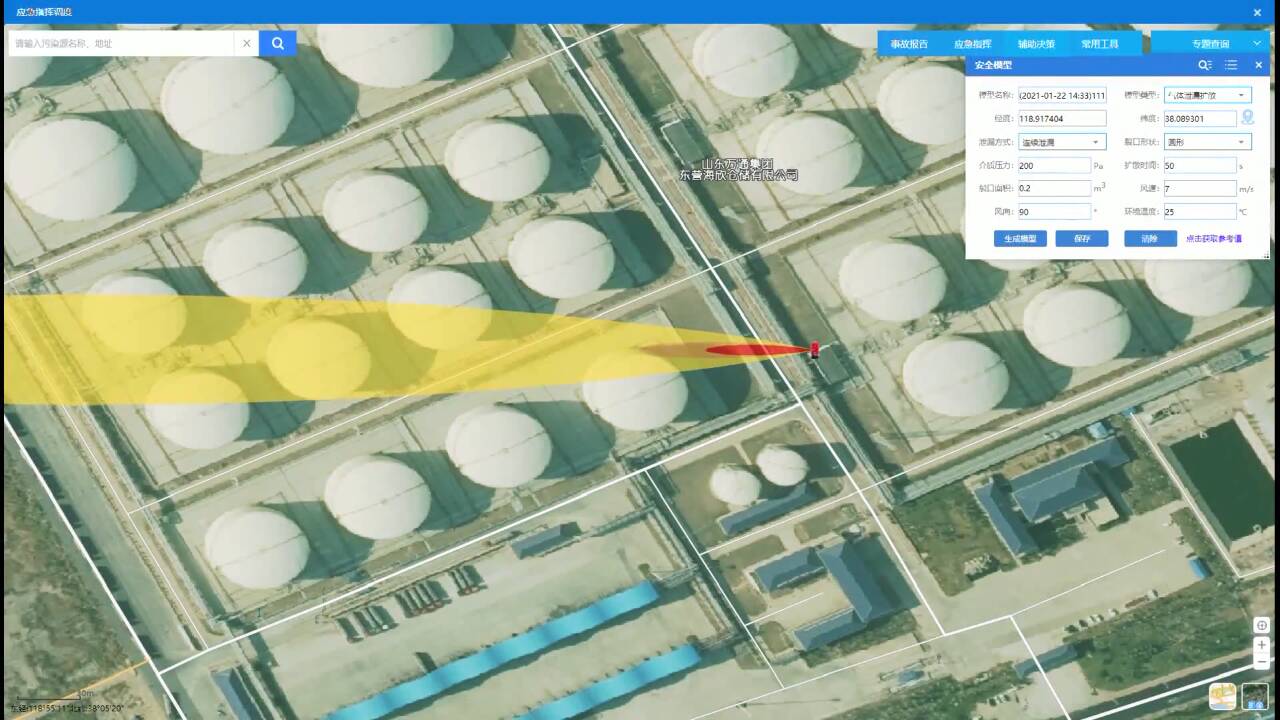Click the wind speed input field
Viewport: 1280px width, 720px height.
click(1200, 188)
